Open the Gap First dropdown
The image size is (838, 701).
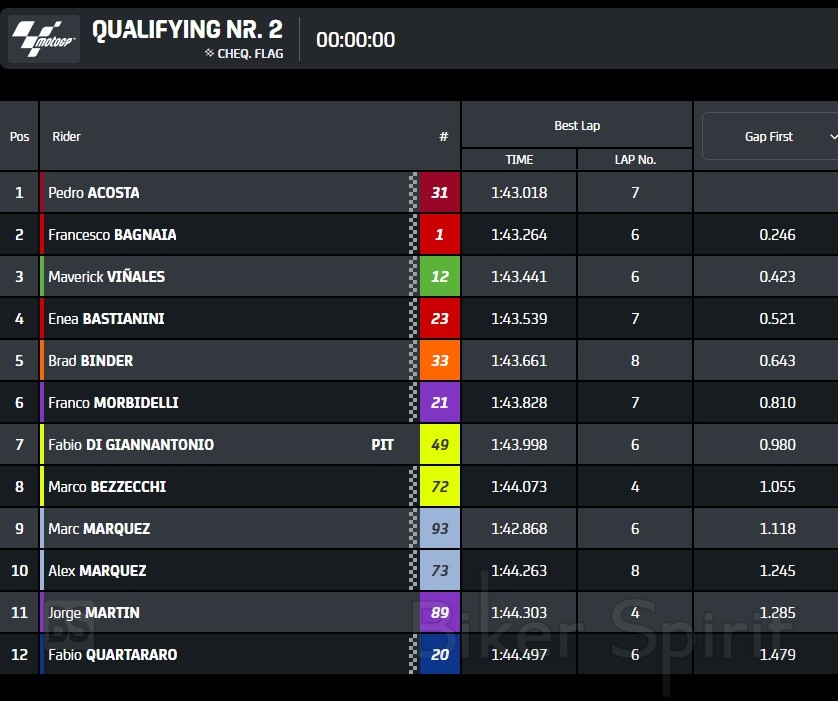pyautogui.click(x=769, y=136)
